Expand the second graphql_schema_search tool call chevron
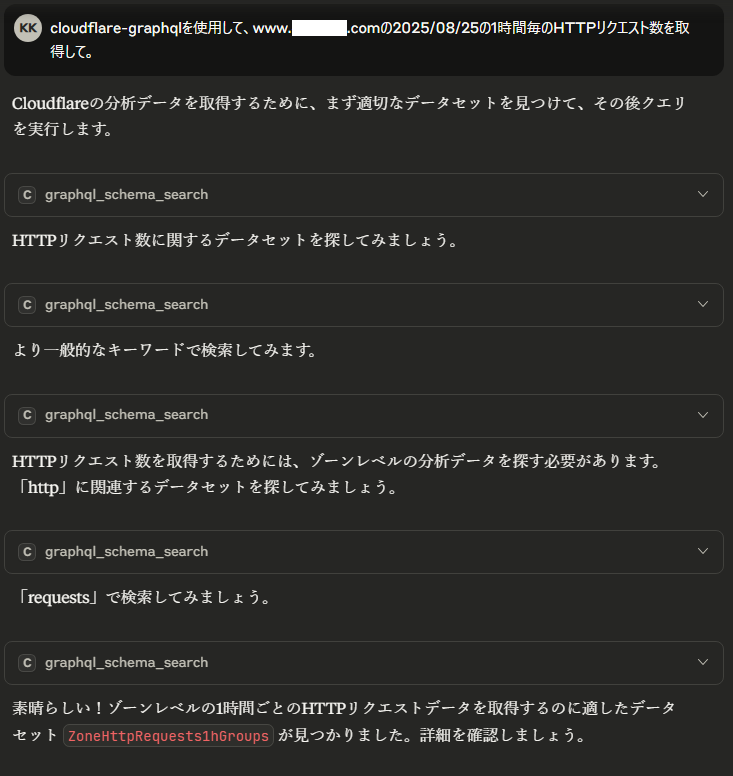 click(702, 305)
